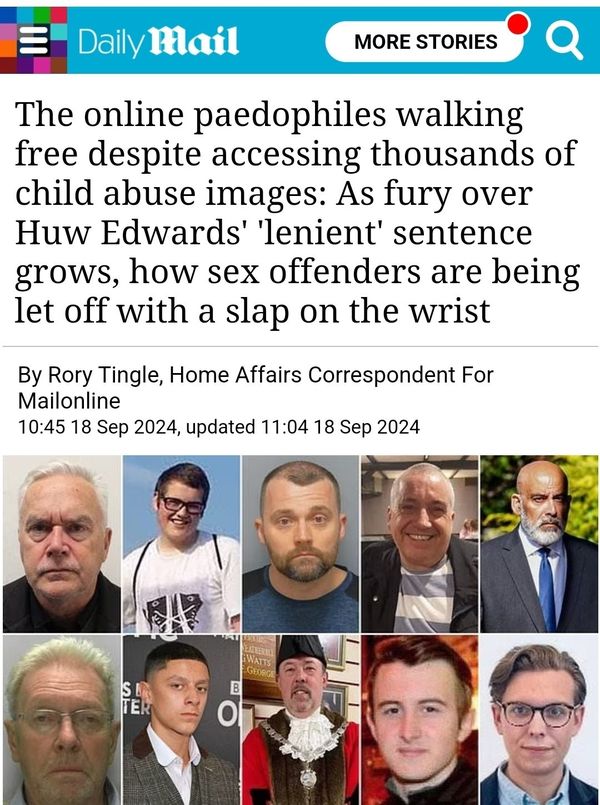Select the article headline text
The width and height of the screenshot is (600, 805).
point(297,213)
